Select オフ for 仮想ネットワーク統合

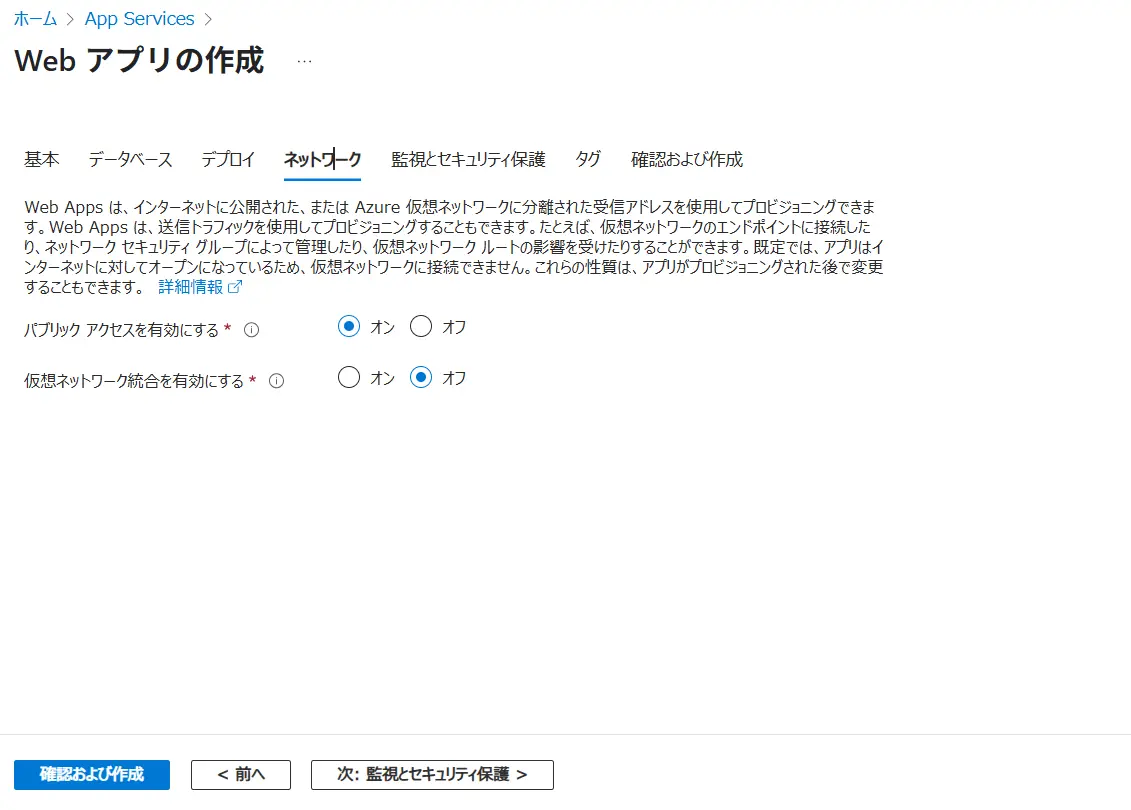coord(421,377)
